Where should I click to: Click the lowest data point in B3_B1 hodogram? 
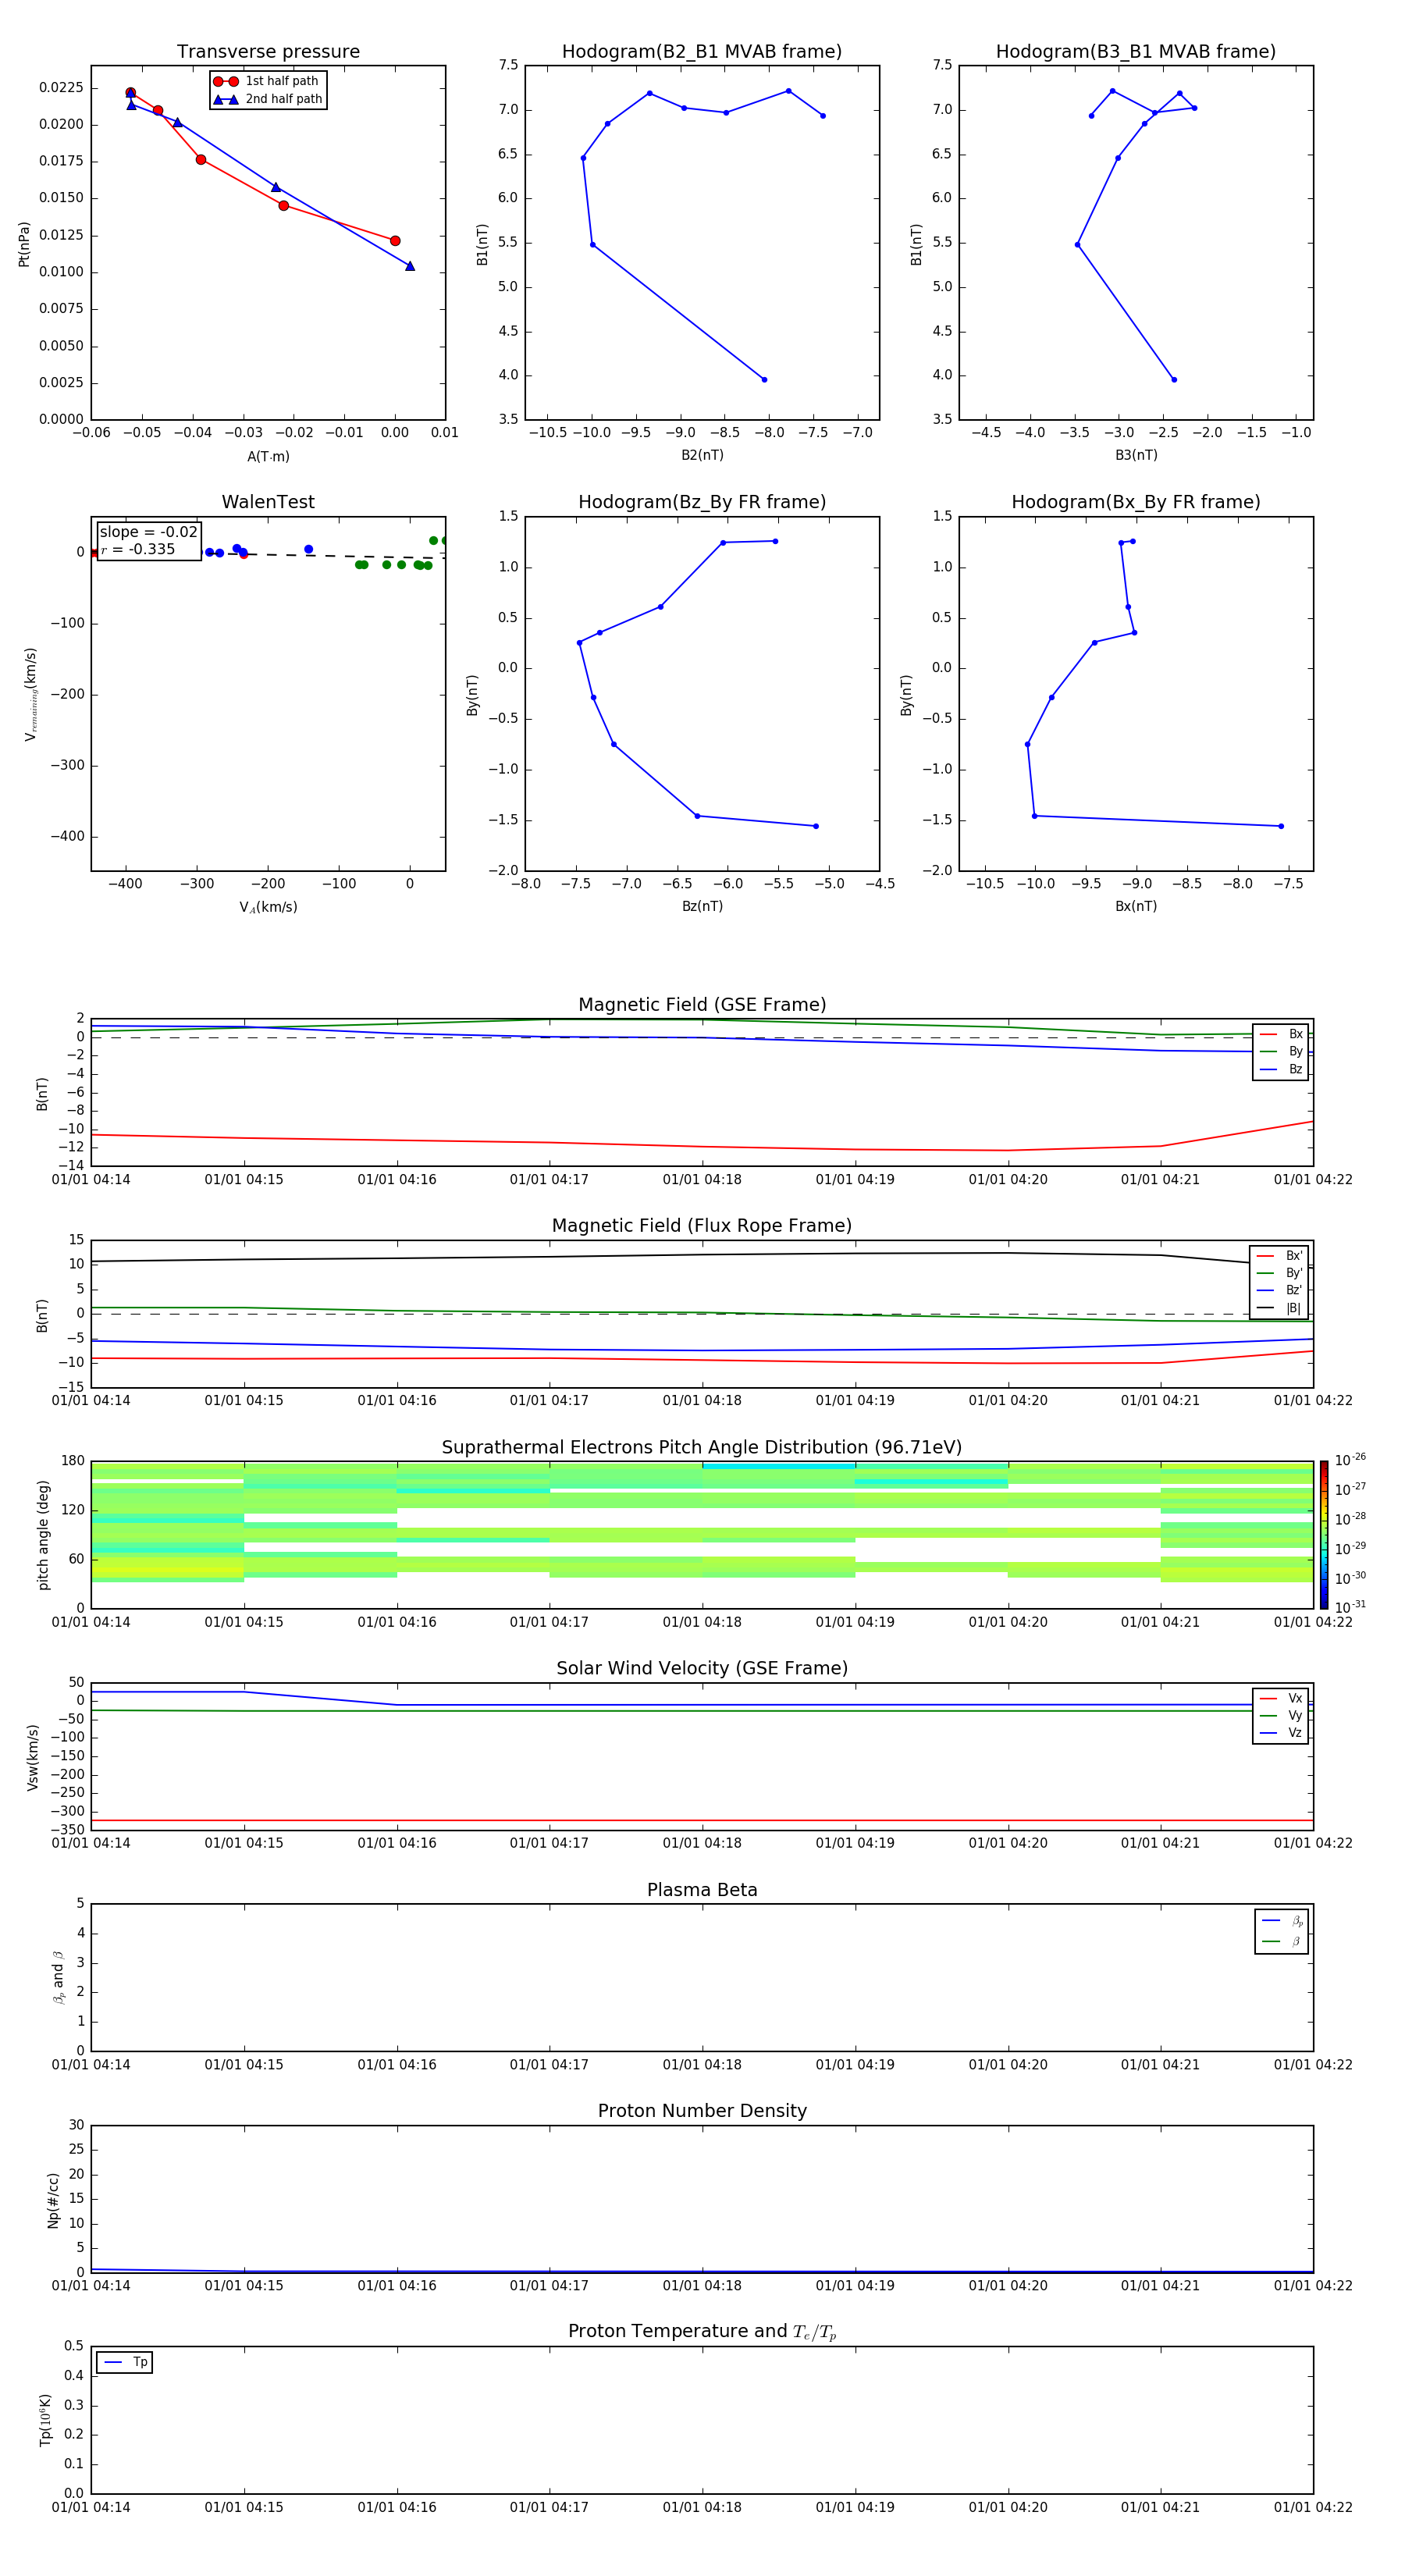tap(1174, 379)
